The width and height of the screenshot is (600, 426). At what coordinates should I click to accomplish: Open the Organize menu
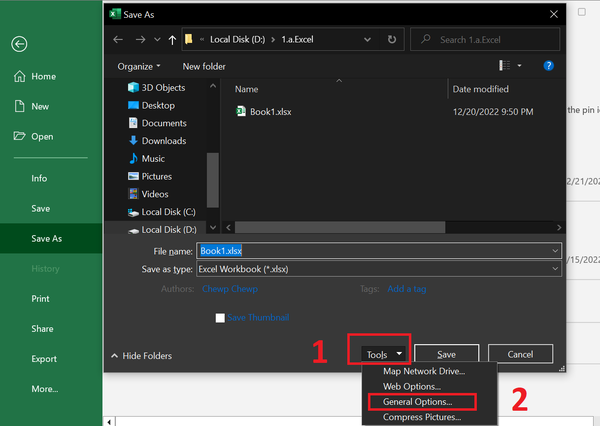[x=139, y=67]
